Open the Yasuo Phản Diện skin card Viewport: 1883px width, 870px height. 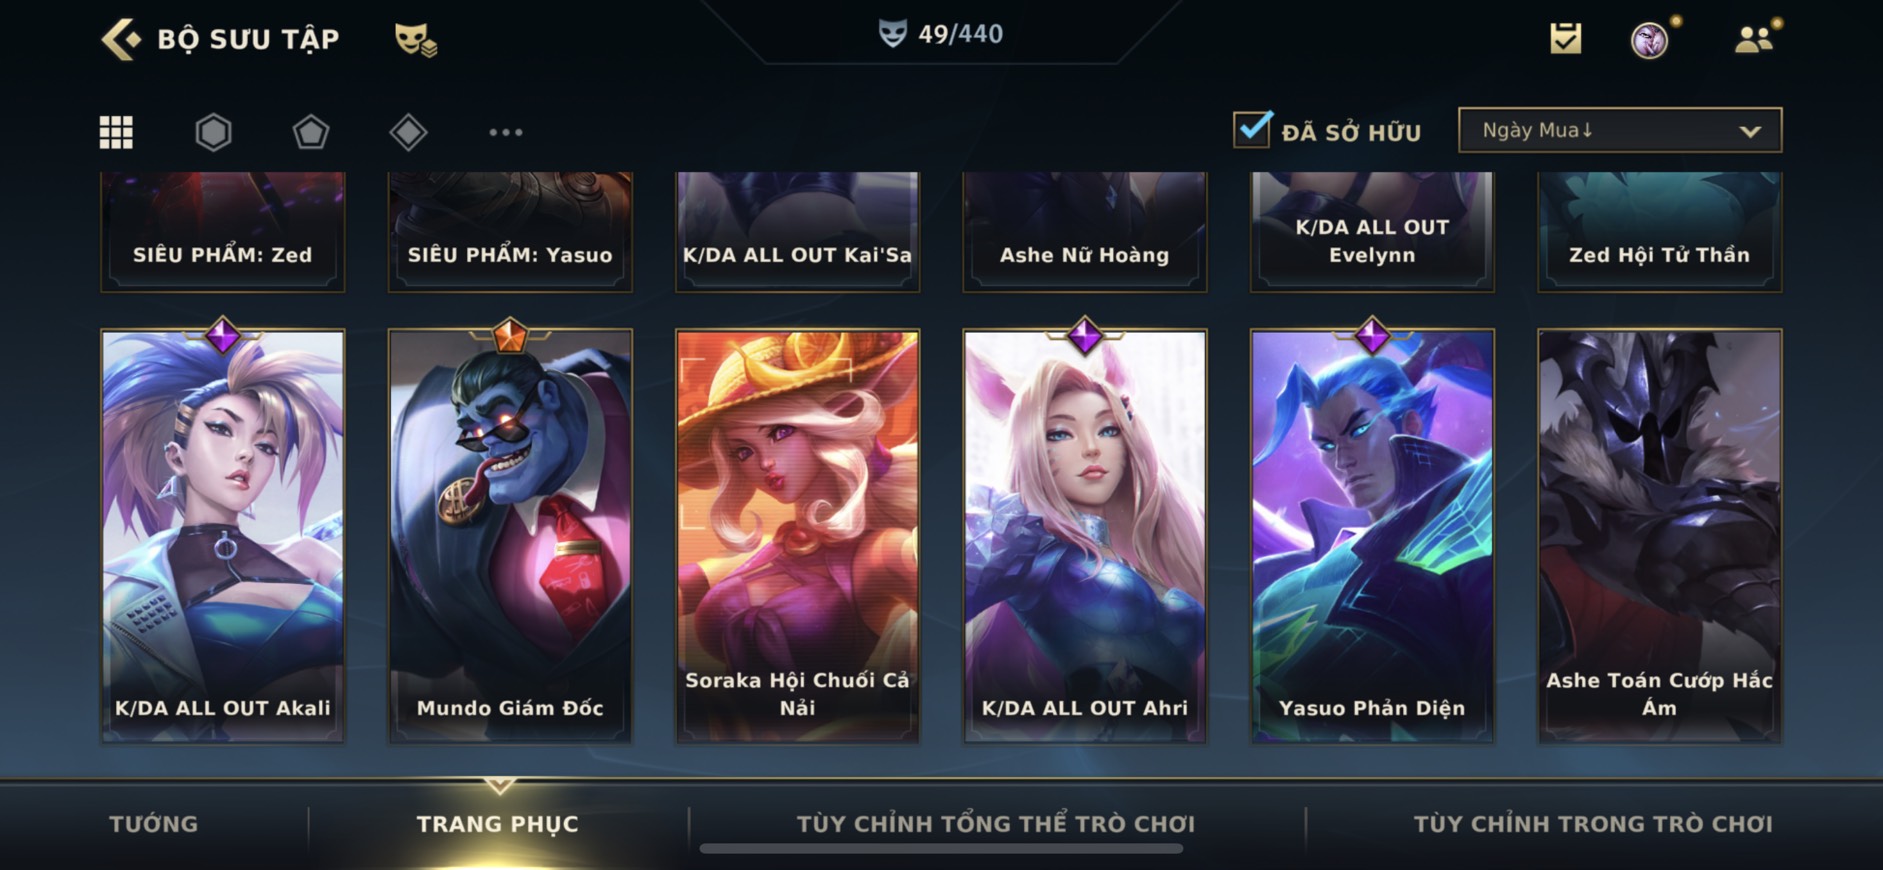coord(1372,535)
